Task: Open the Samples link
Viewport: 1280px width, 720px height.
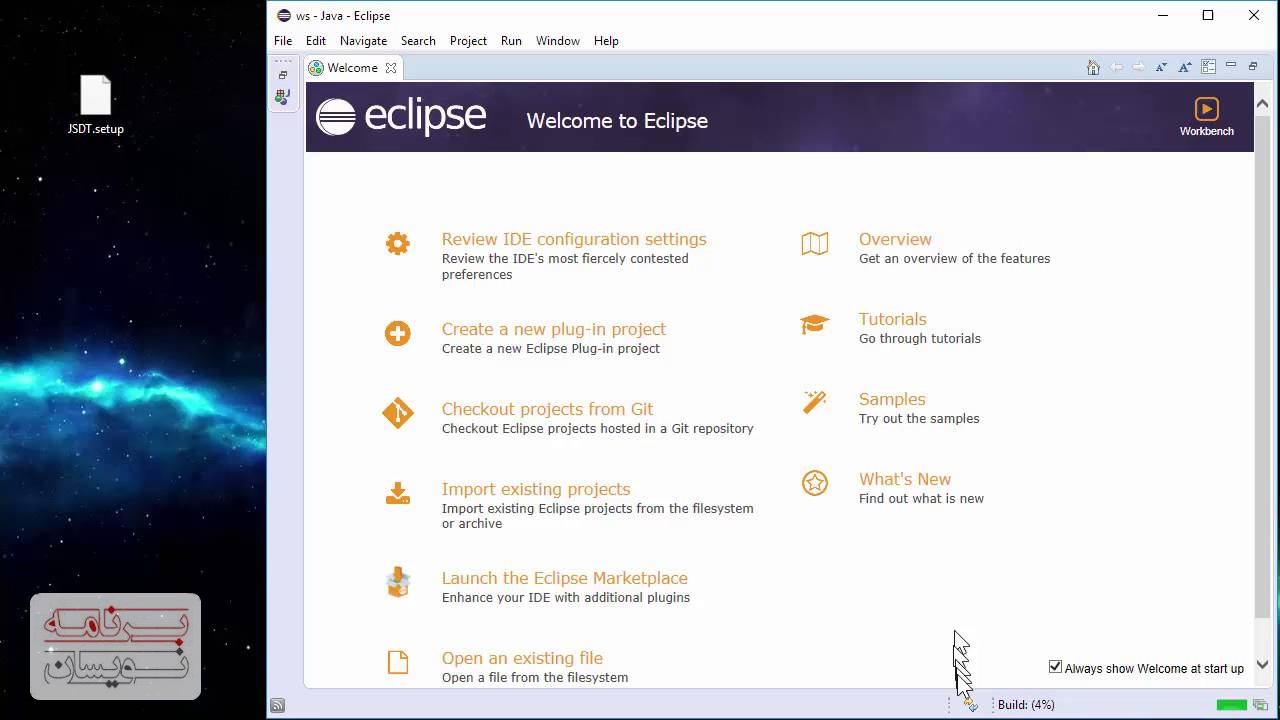Action: pos(892,399)
